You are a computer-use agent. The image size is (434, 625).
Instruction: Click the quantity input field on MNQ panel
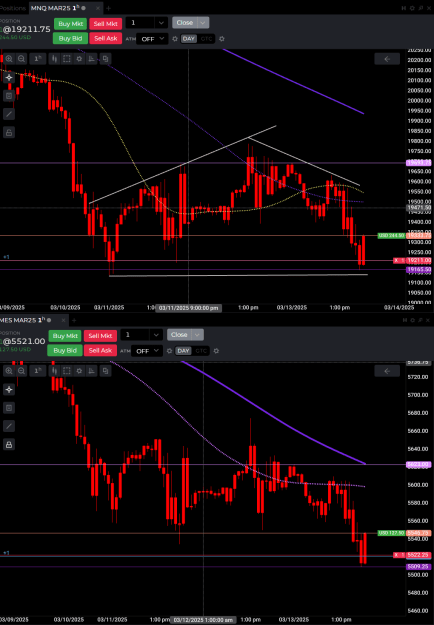pyautogui.click(x=140, y=23)
